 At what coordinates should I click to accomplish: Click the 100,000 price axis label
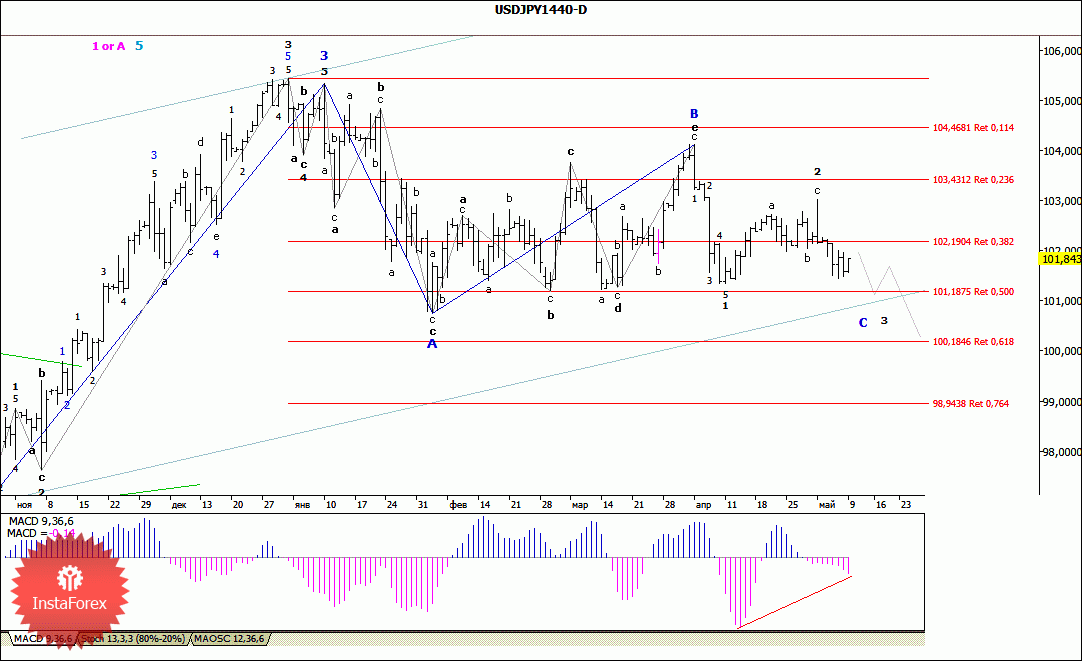(x=1061, y=351)
